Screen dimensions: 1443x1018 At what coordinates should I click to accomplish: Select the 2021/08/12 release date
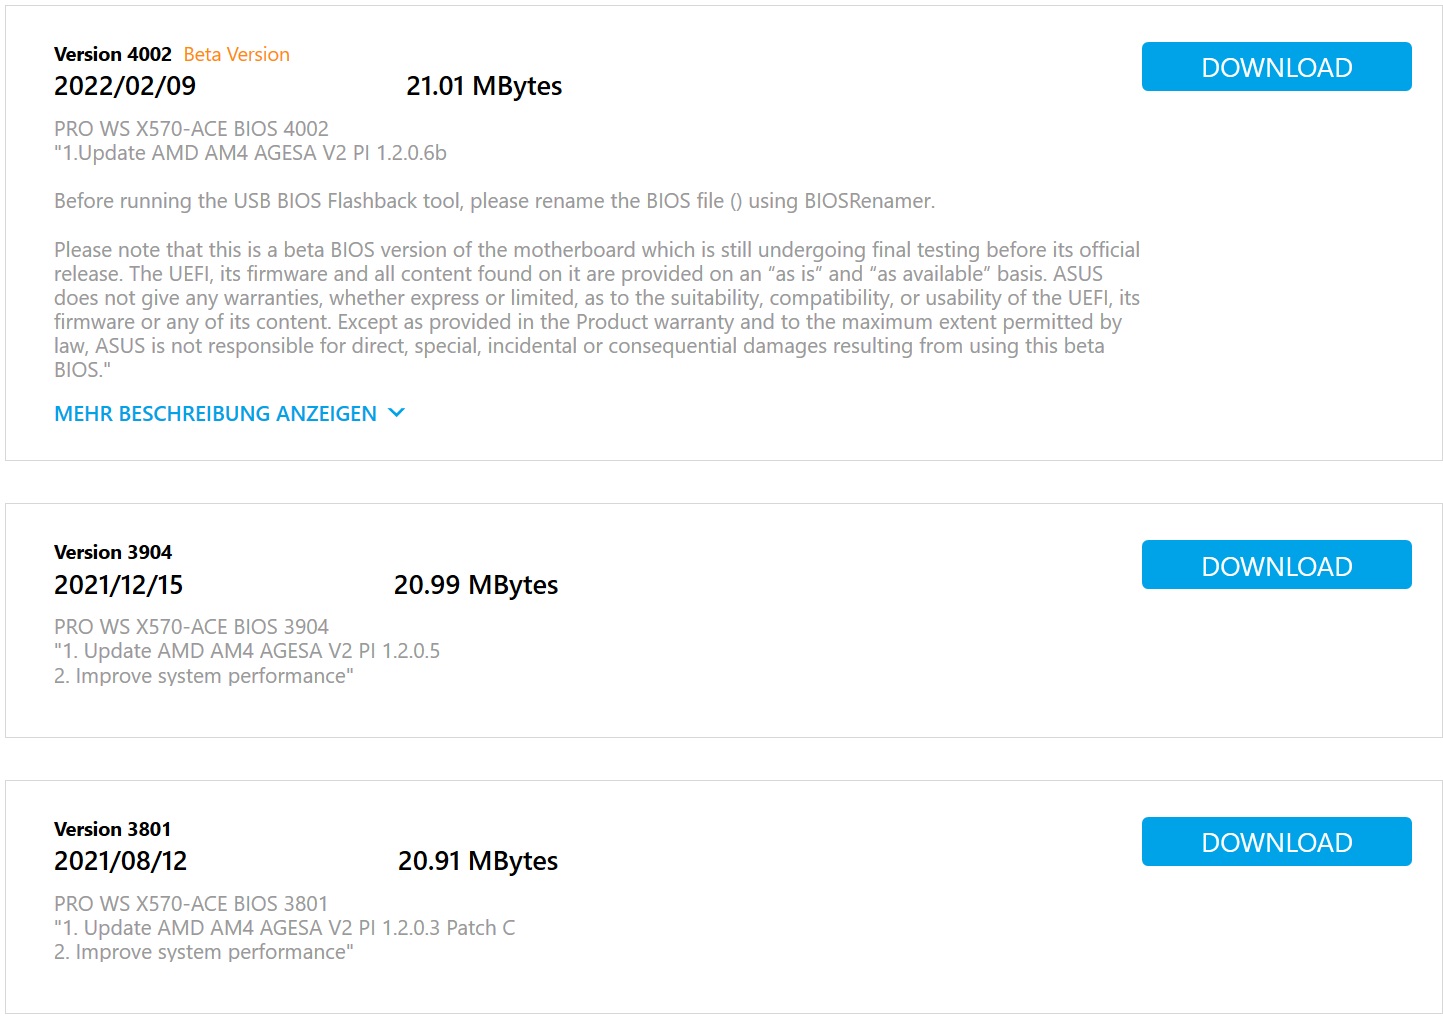coord(121,861)
